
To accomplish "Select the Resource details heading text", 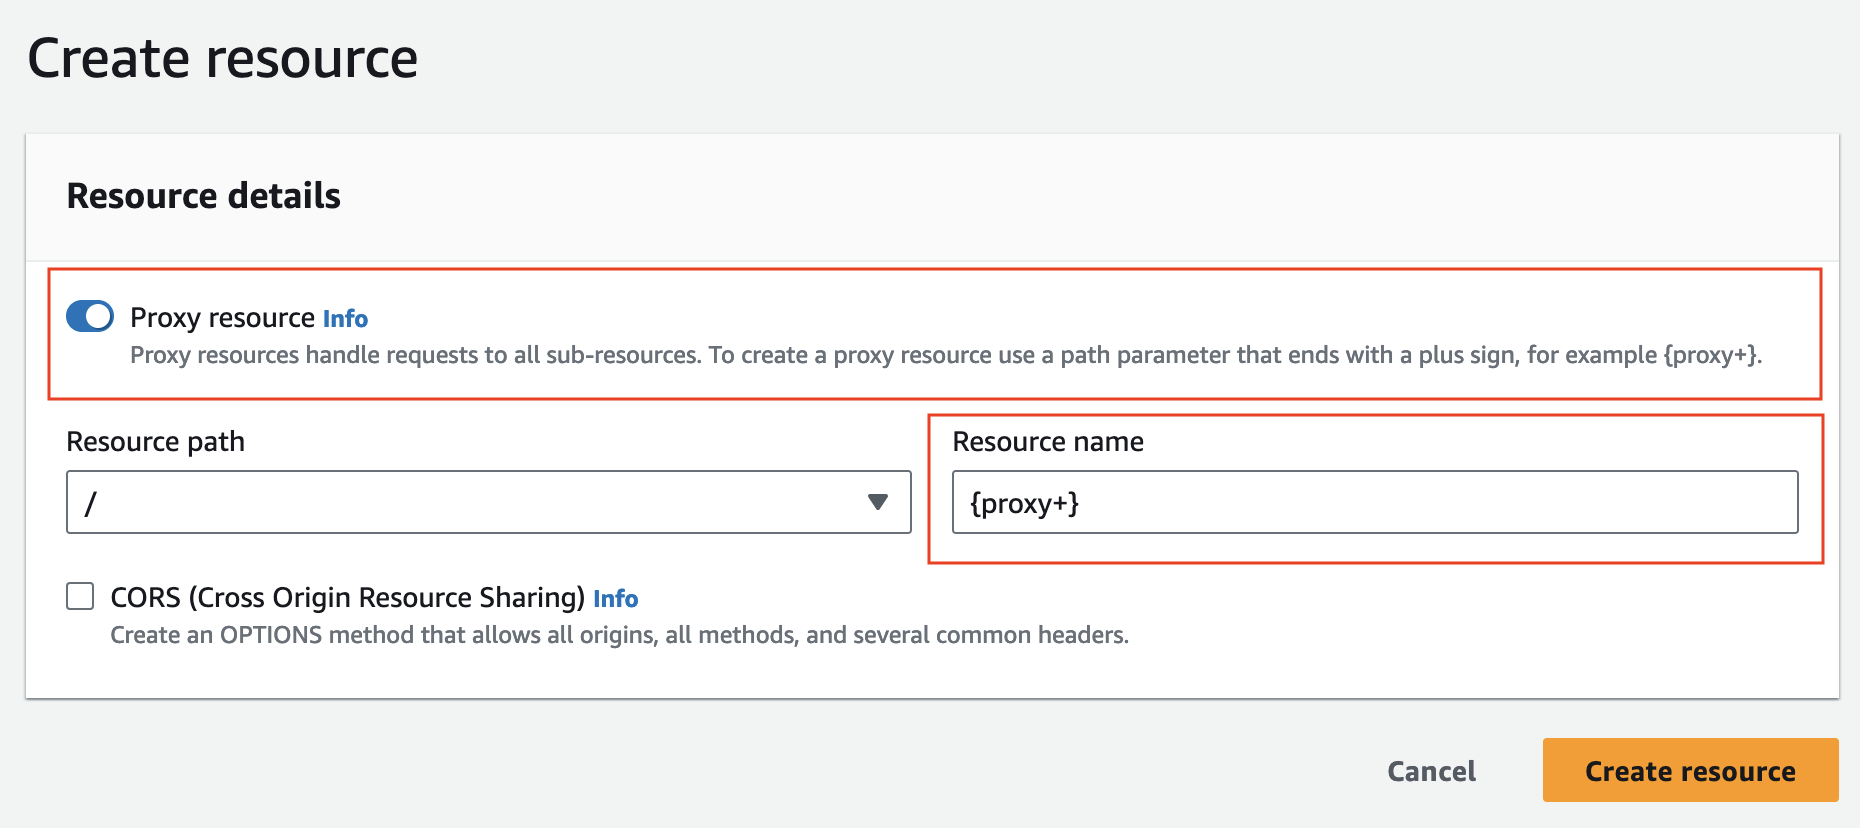I will [x=204, y=196].
